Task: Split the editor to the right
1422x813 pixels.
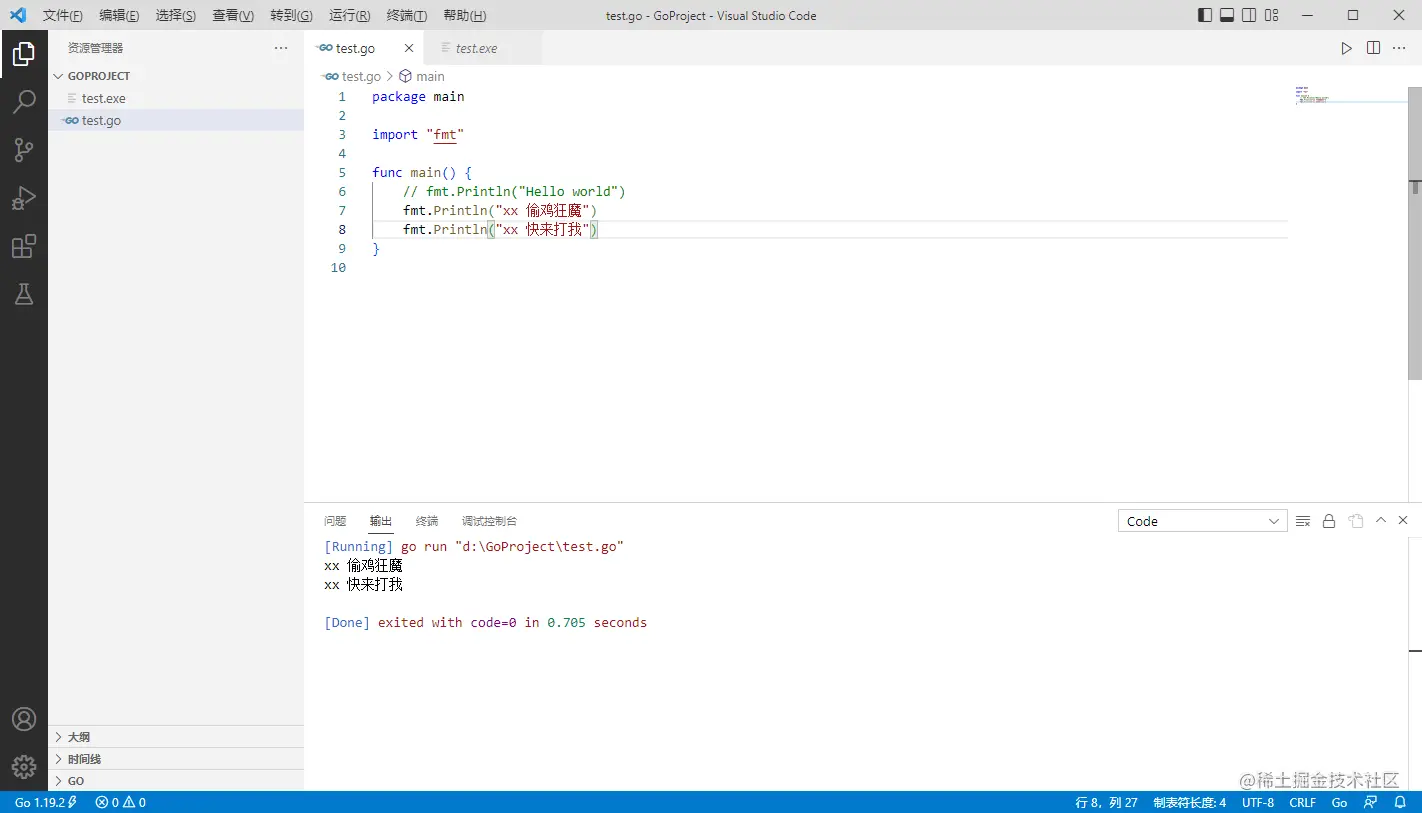Action: point(1373,48)
